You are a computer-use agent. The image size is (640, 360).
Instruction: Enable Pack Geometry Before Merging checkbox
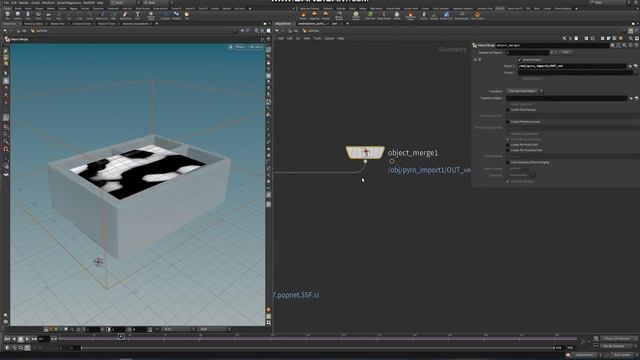pos(508,162)
